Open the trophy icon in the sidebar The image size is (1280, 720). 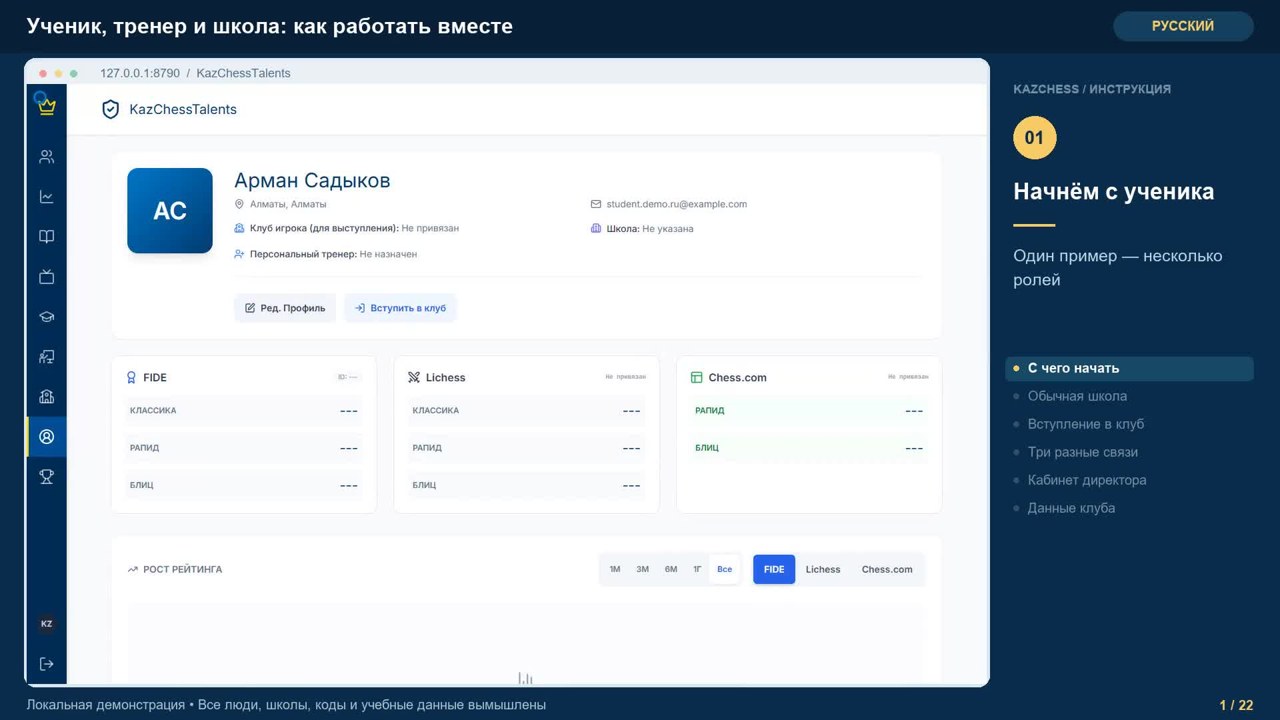(x=46, y=477)
